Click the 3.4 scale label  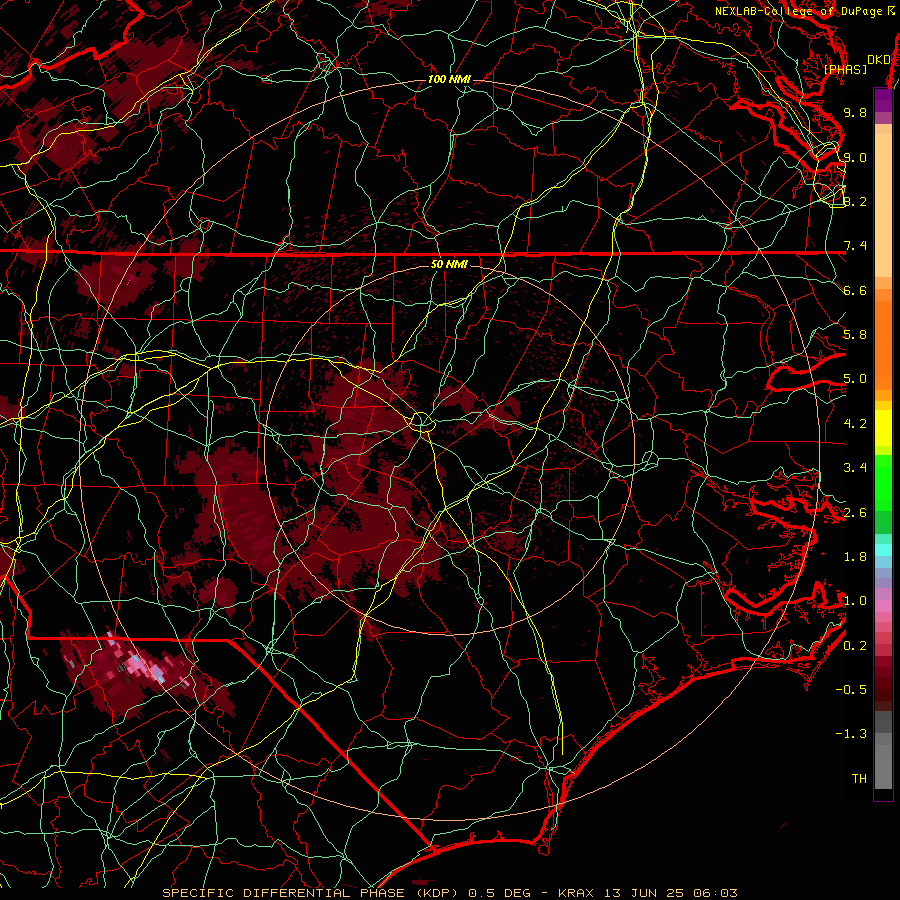[855, 468]
